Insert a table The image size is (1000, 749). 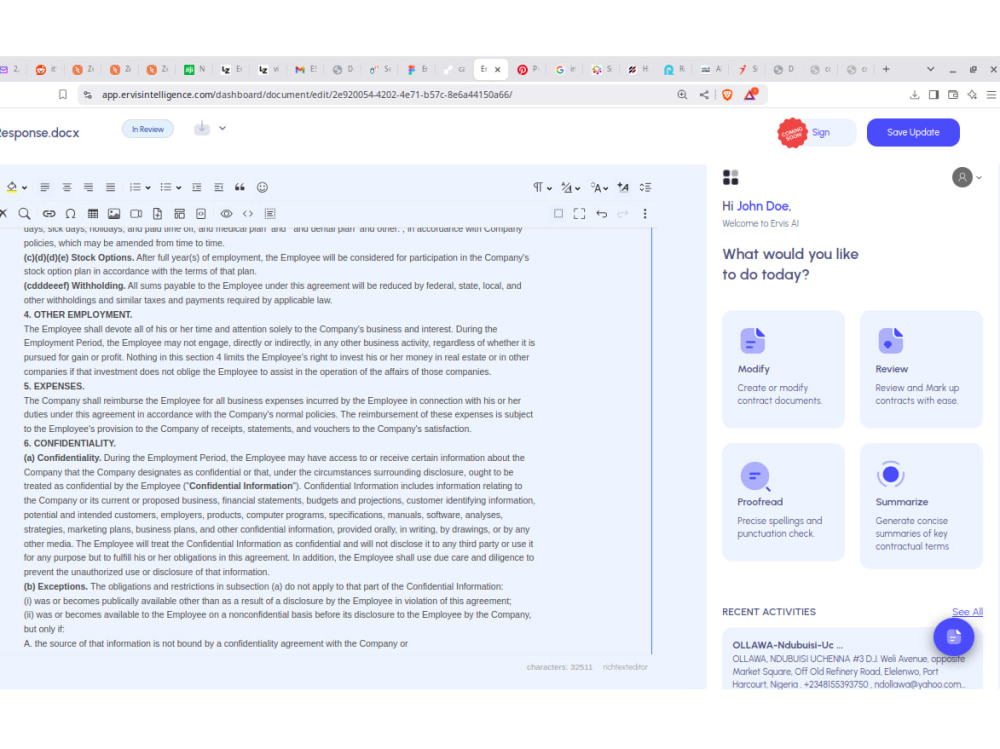92,214
